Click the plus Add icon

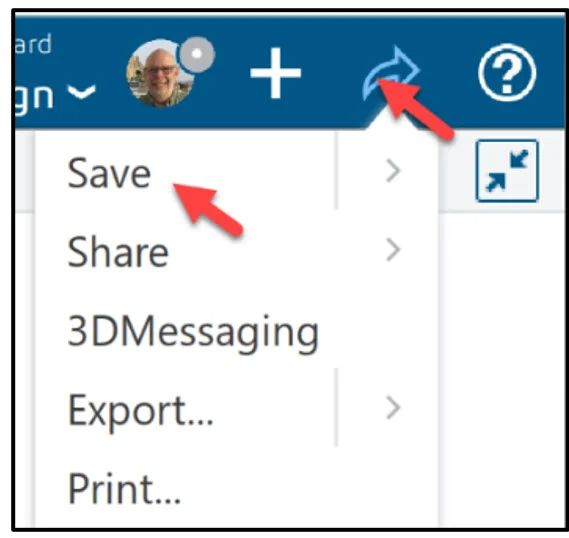(276, 73)
